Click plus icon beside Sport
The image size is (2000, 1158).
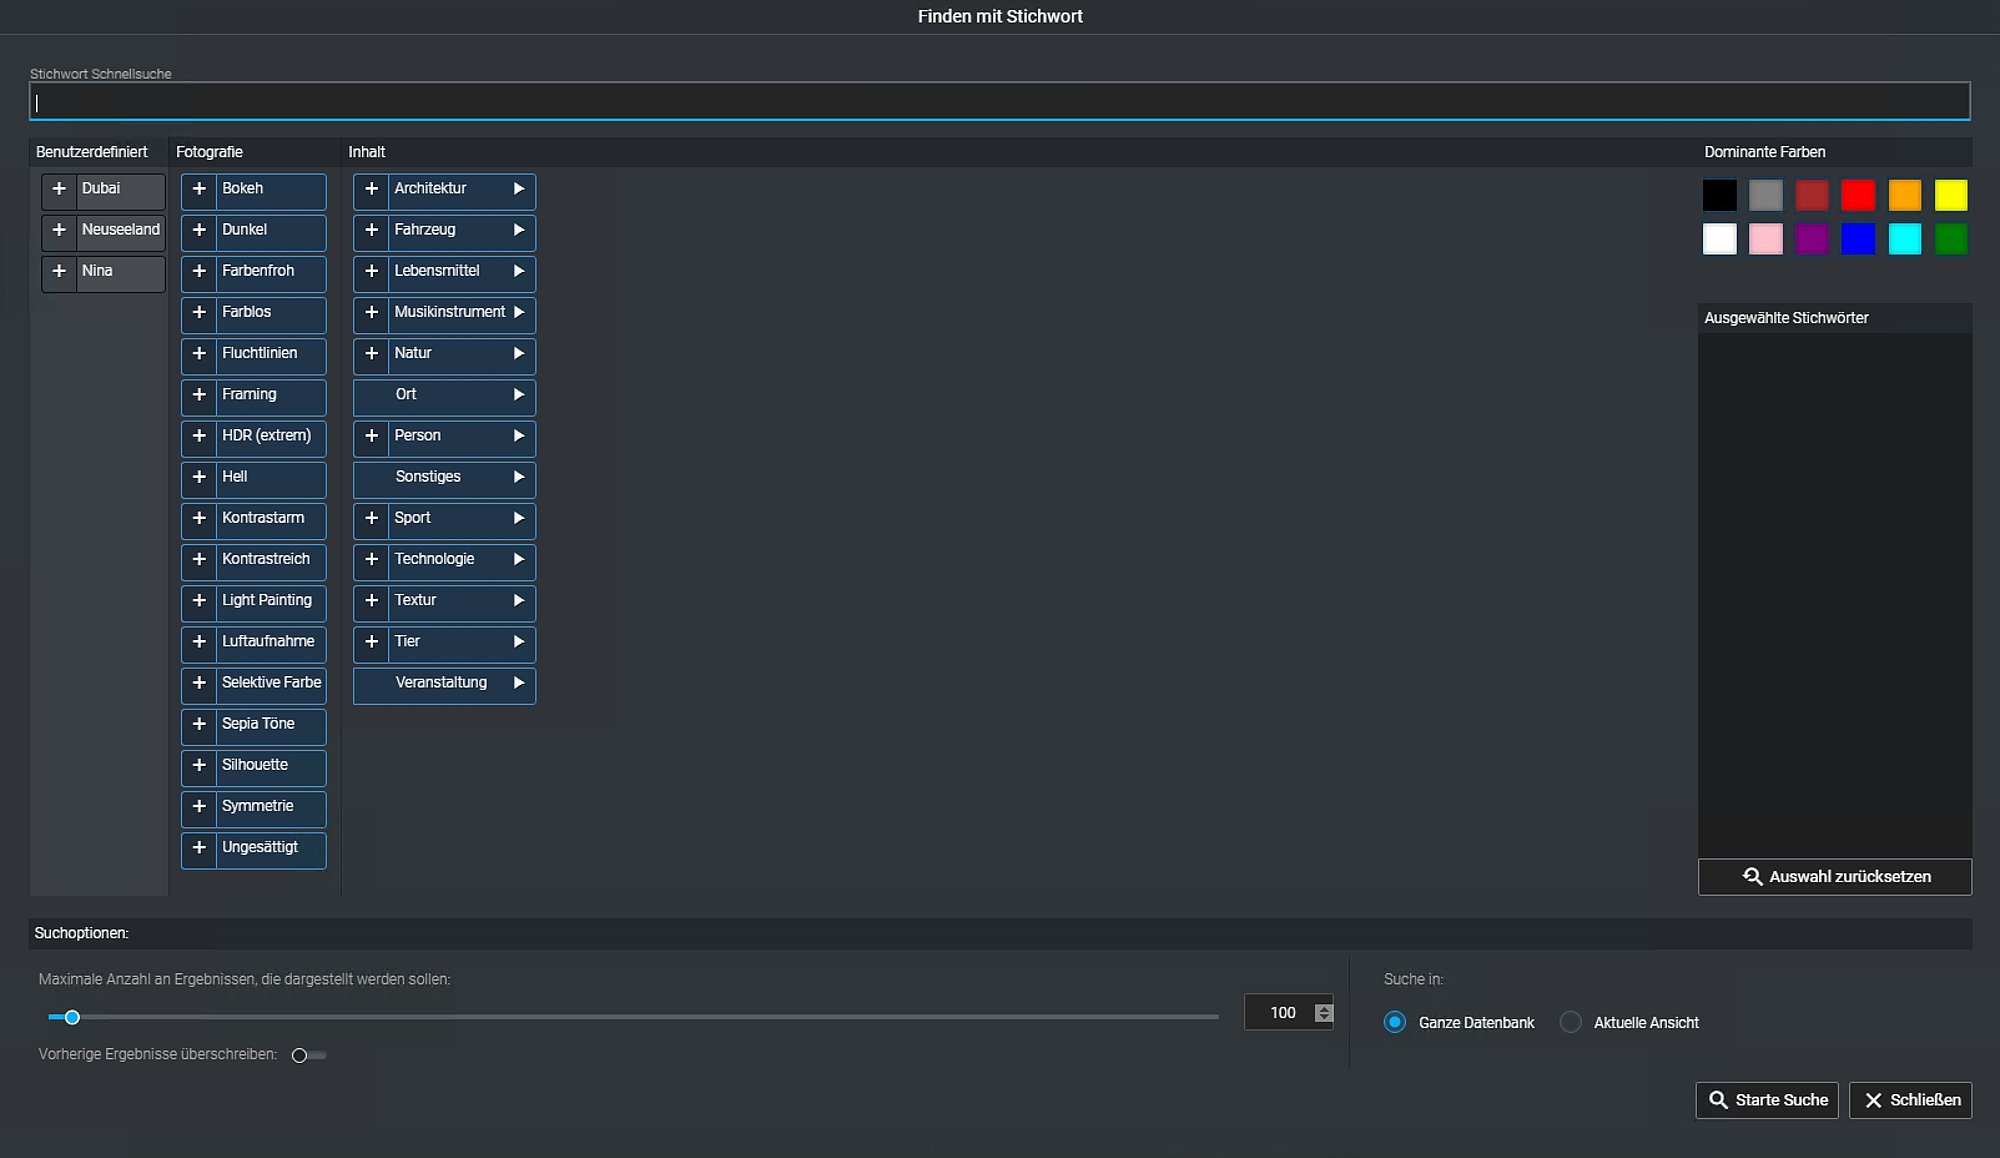[x=371, y=518]
